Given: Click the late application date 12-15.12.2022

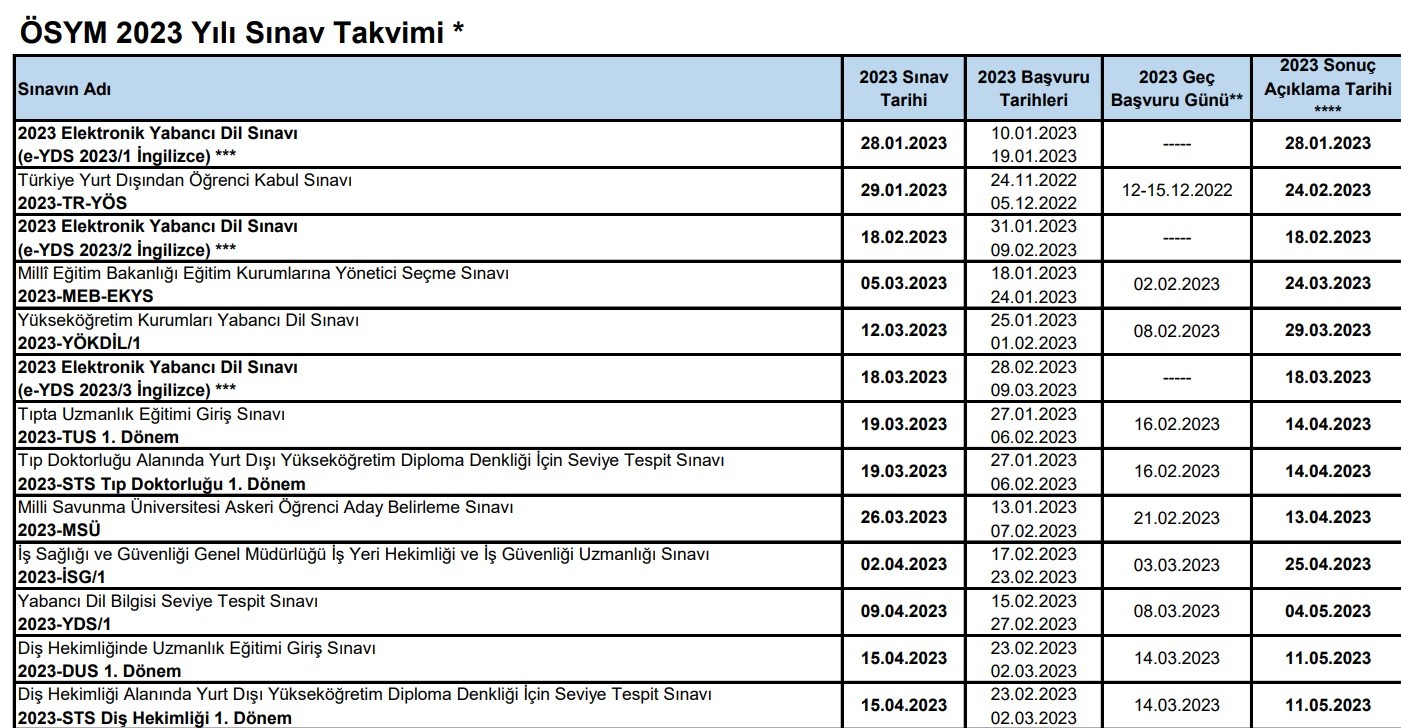Looking at the screenshot, I should click(1176, 190).
